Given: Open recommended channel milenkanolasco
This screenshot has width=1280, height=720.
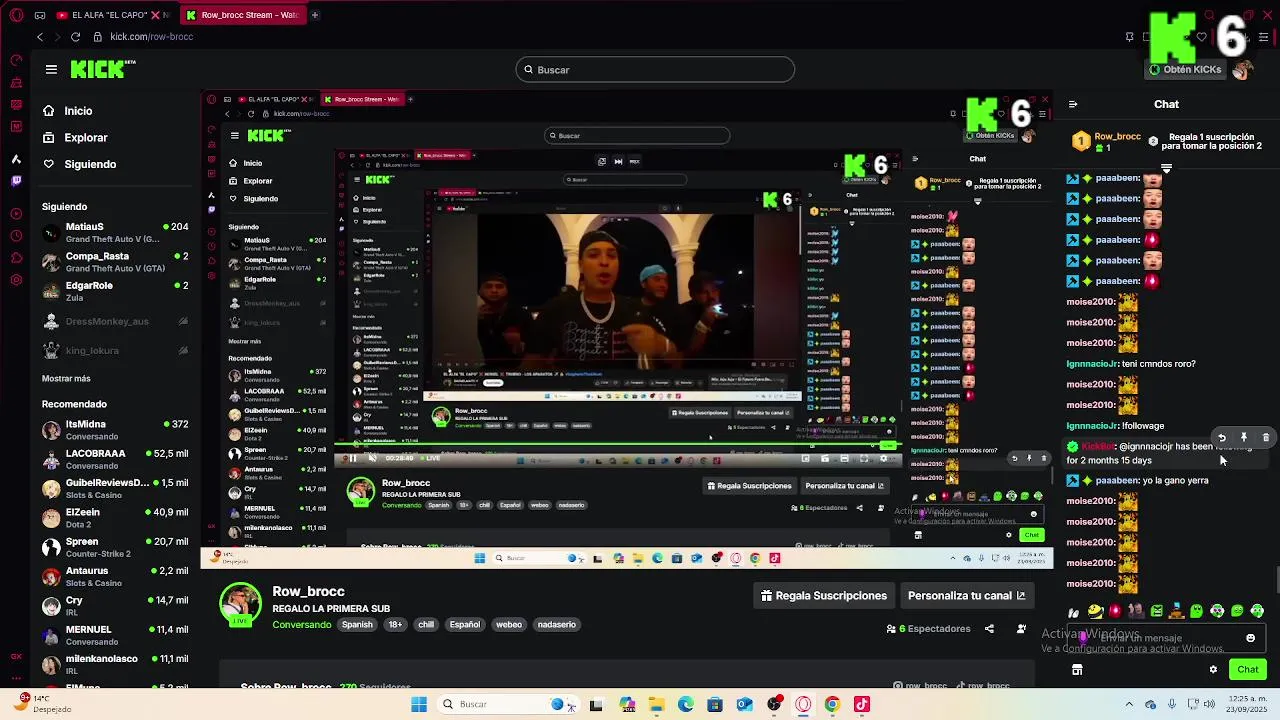Looking at the screenshot, I should tap(115, 664).
